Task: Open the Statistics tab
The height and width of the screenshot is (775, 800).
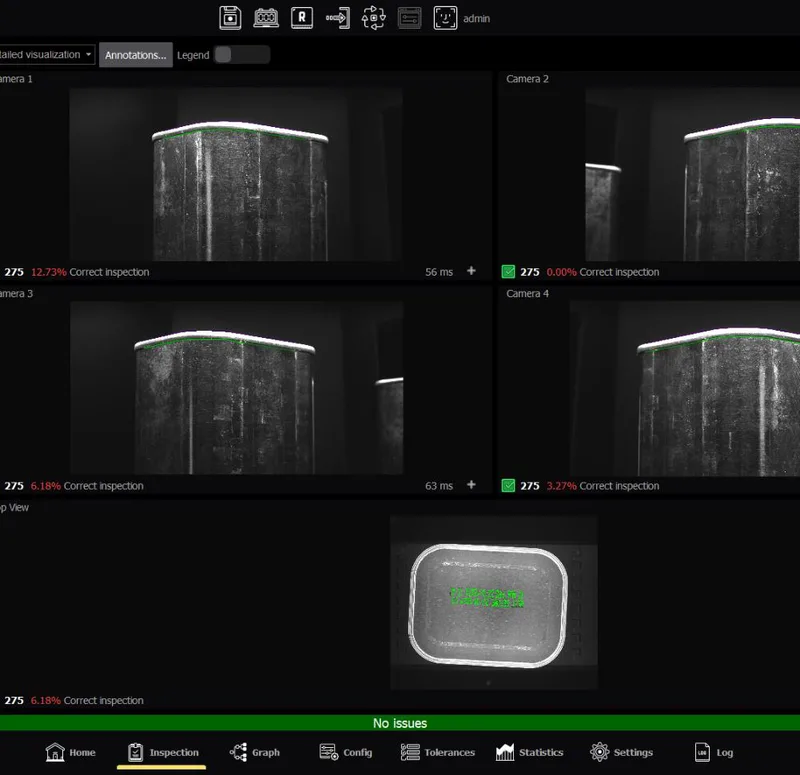Action: click(529, 752)
